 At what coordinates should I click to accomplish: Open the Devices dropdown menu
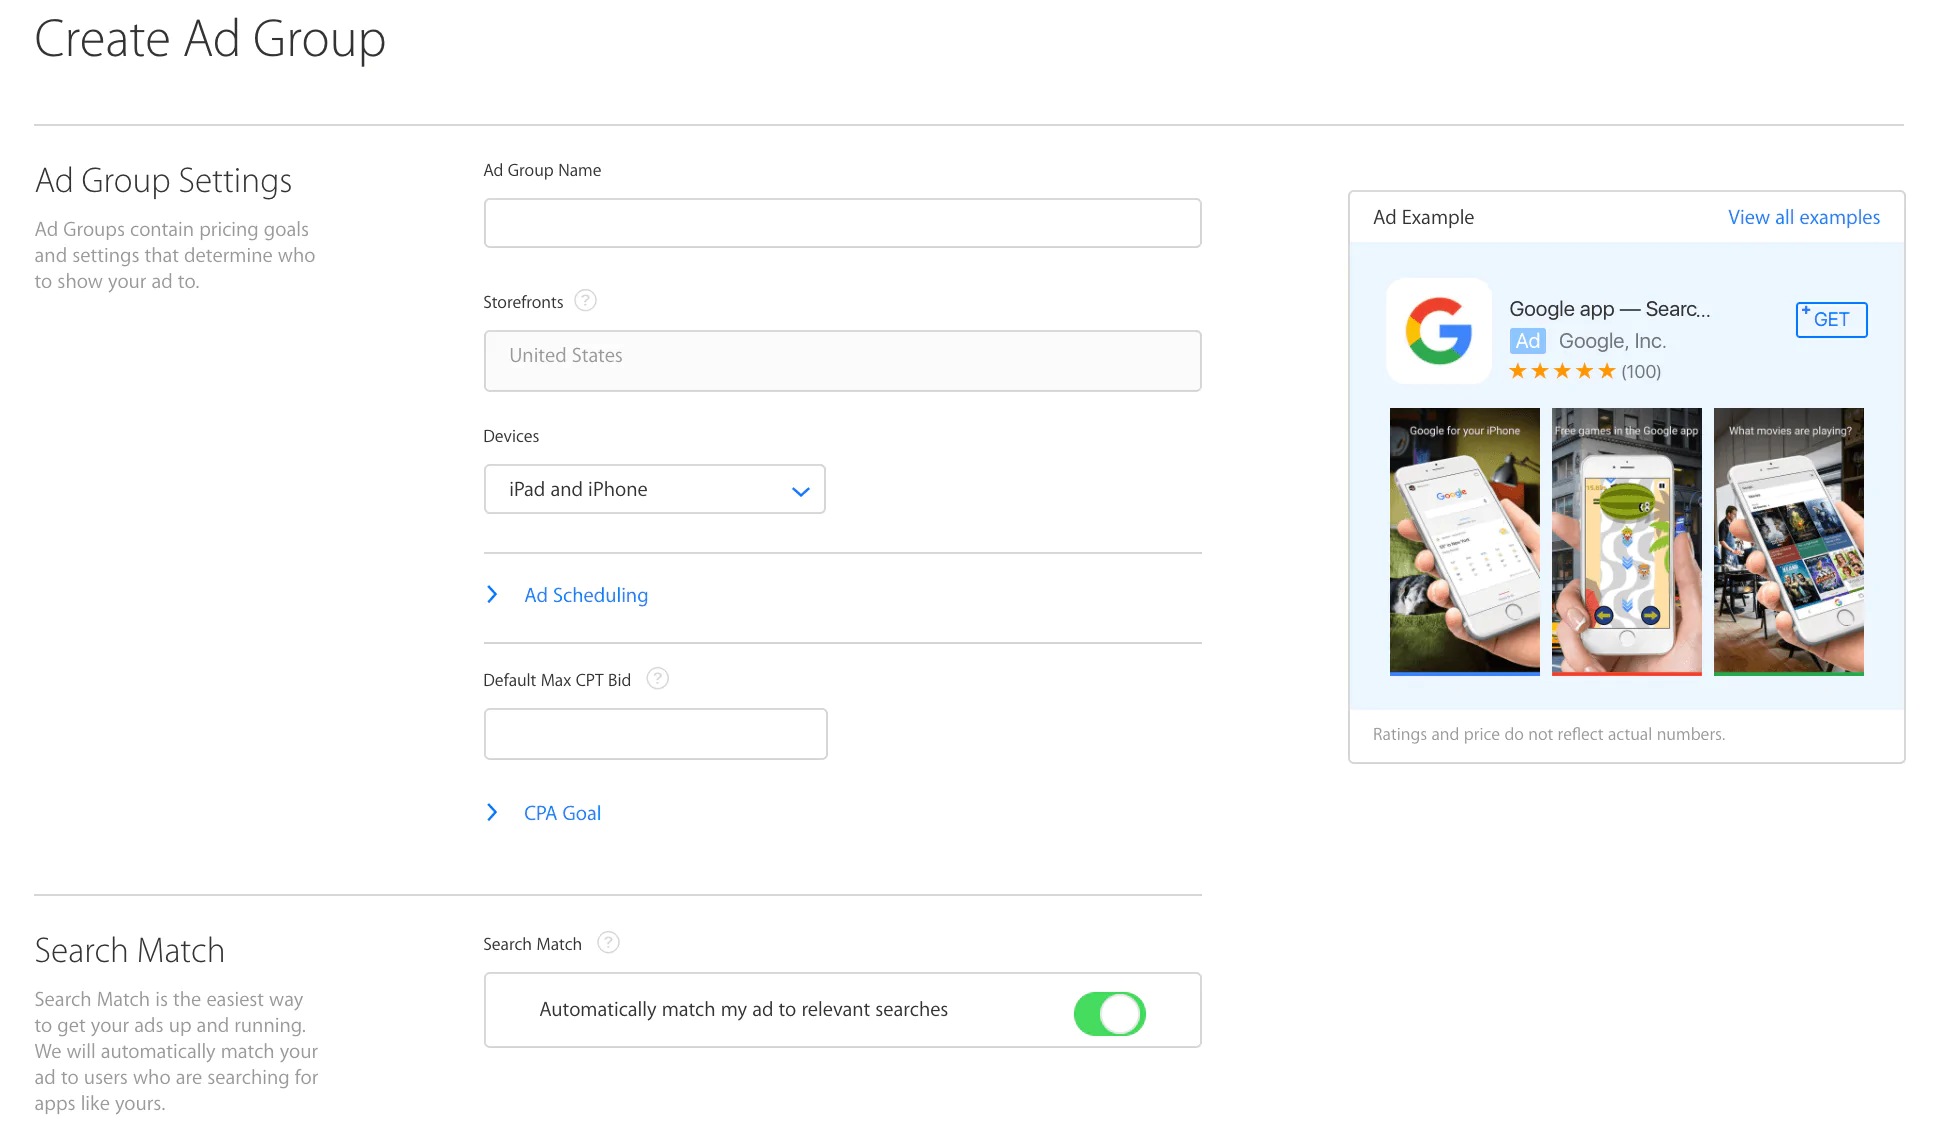point(655,489)
